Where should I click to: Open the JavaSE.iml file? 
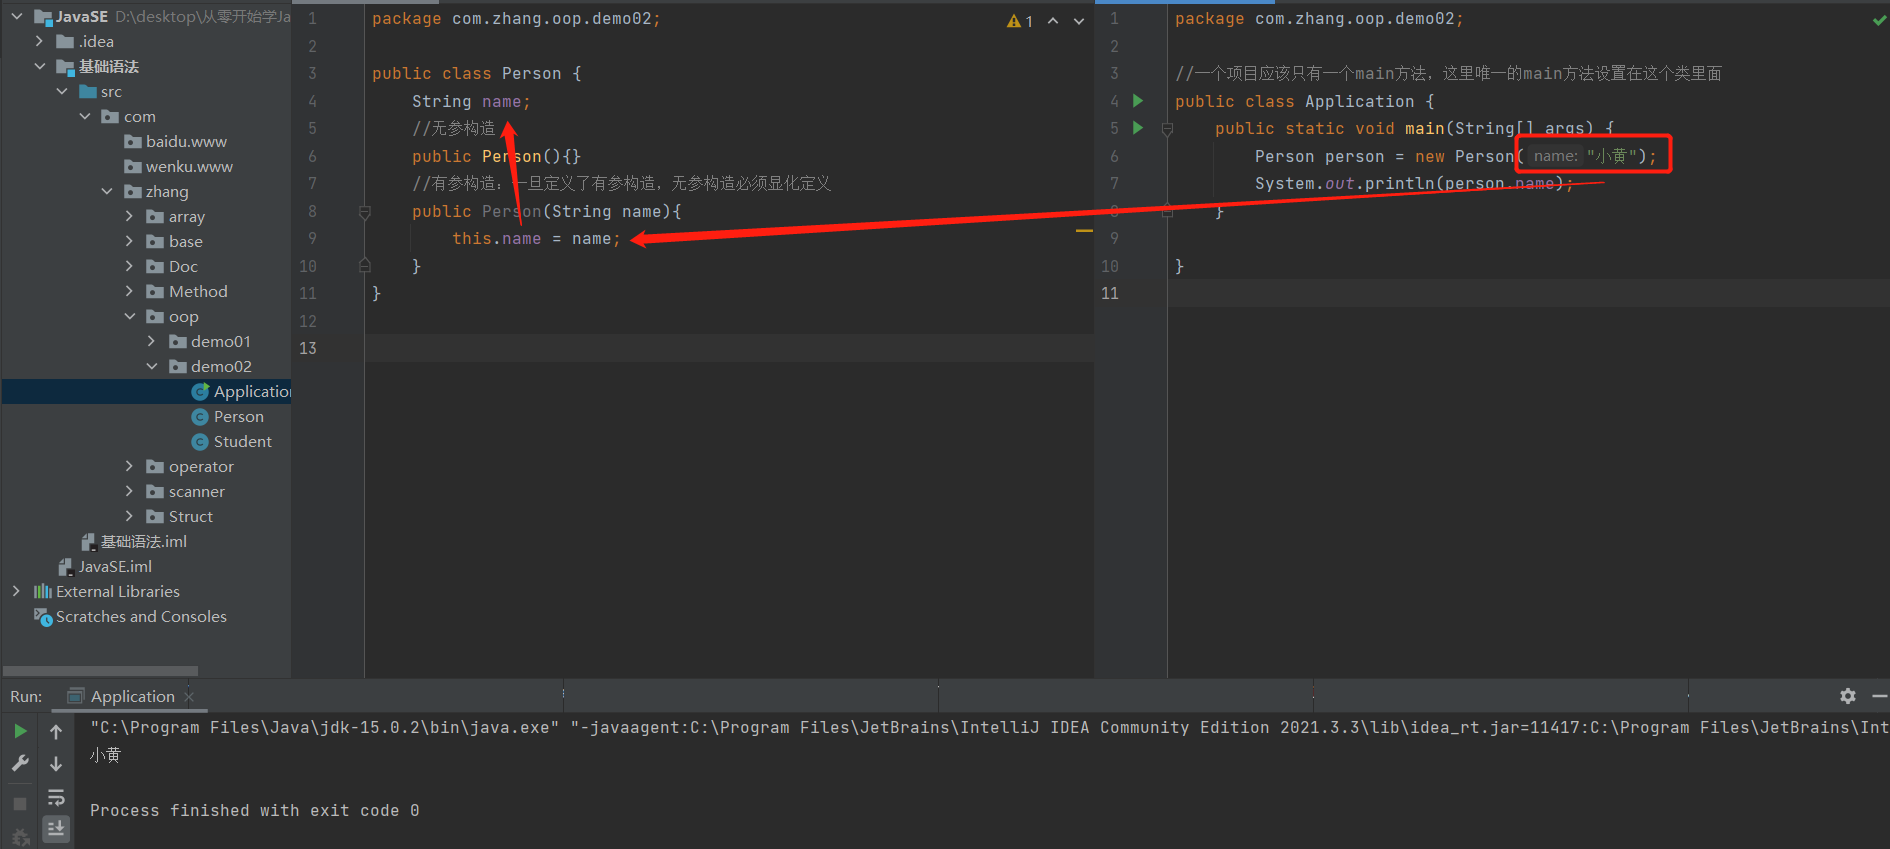click(115, 566)
